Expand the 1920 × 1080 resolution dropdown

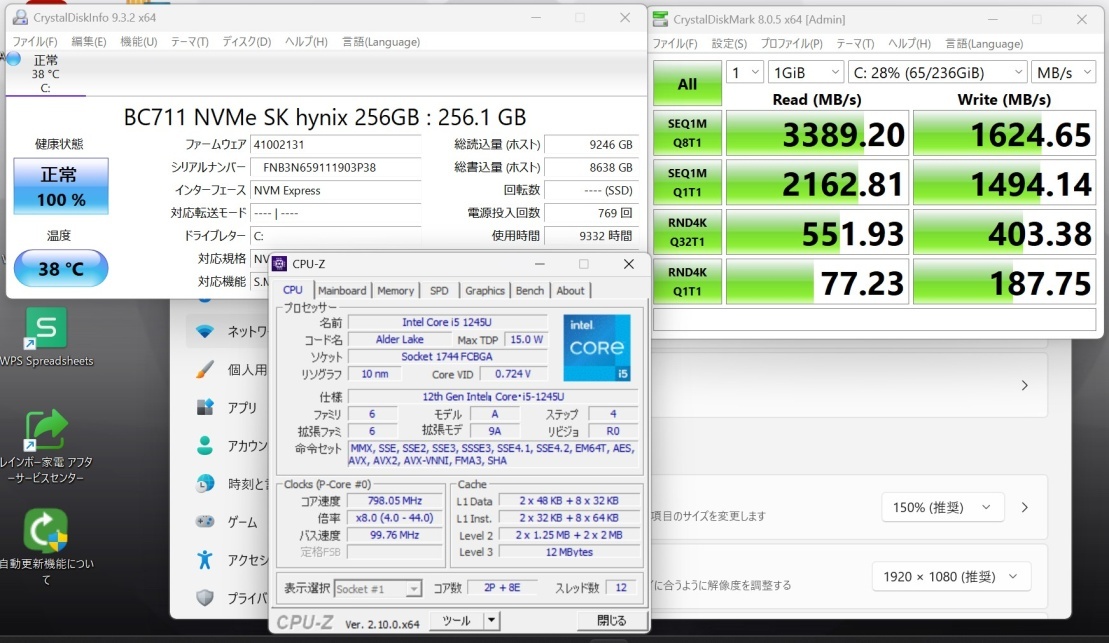(x=950, y=577)
